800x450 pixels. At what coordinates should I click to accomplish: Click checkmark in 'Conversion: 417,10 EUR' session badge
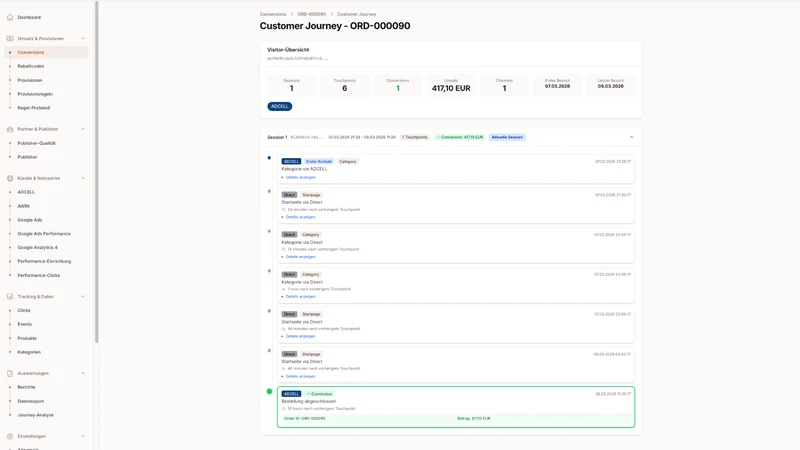tap(438, 137)
